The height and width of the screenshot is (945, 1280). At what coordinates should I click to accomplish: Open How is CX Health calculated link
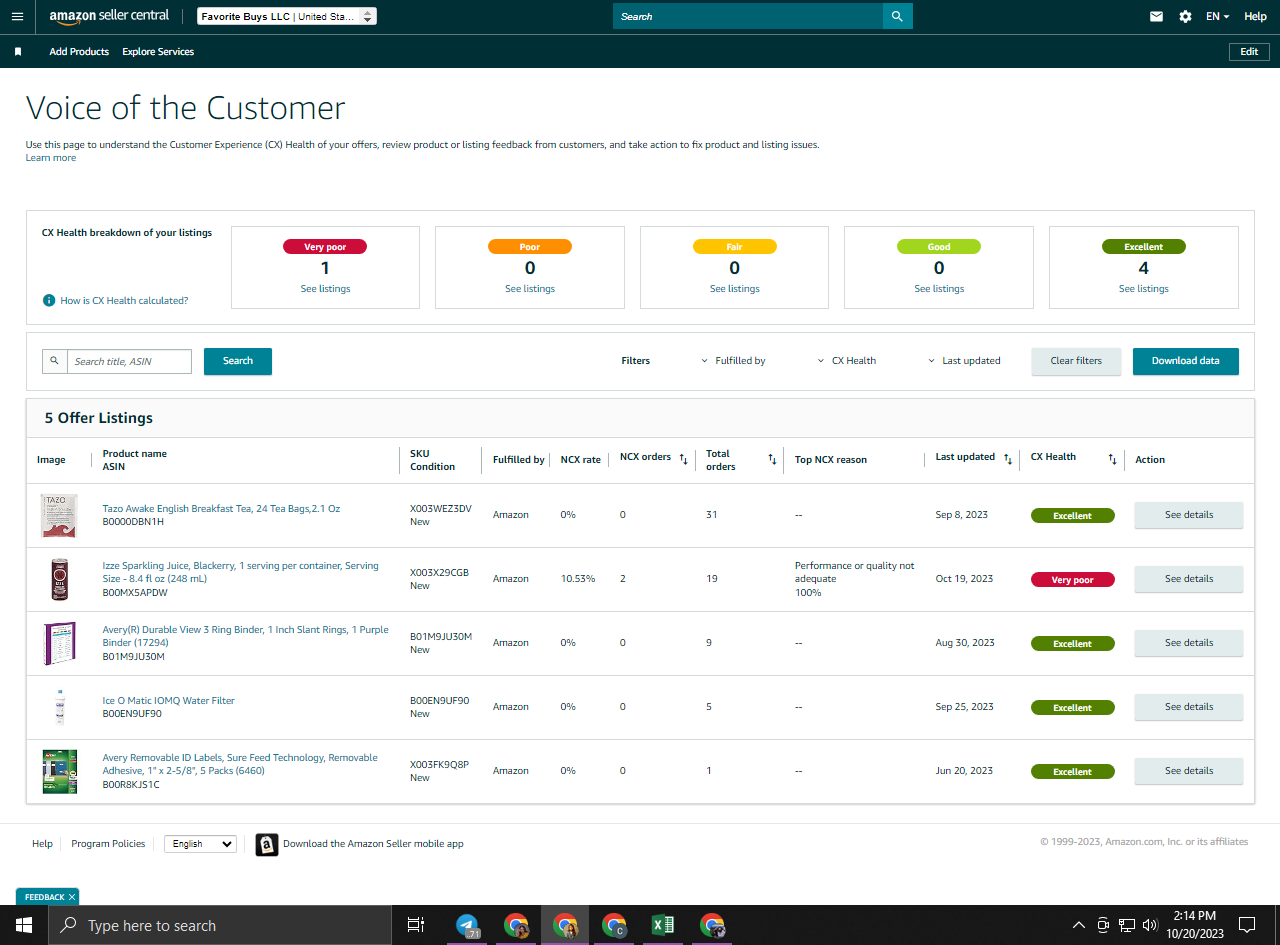coord(124,301)
